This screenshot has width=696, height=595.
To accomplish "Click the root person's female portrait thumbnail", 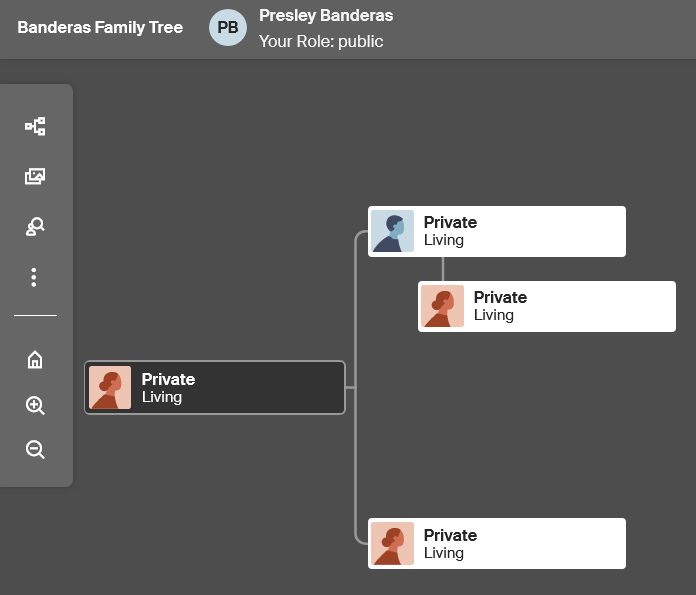I will click(x=110, y=388).
